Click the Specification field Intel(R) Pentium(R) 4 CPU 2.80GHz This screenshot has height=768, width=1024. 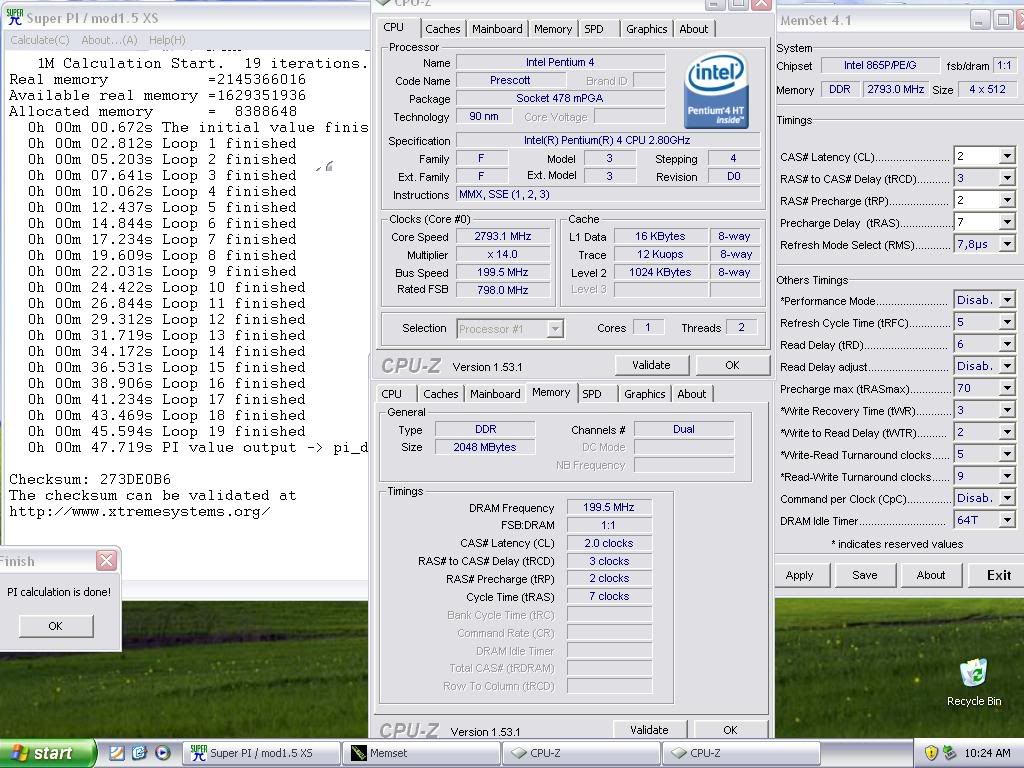pos(607,140)
